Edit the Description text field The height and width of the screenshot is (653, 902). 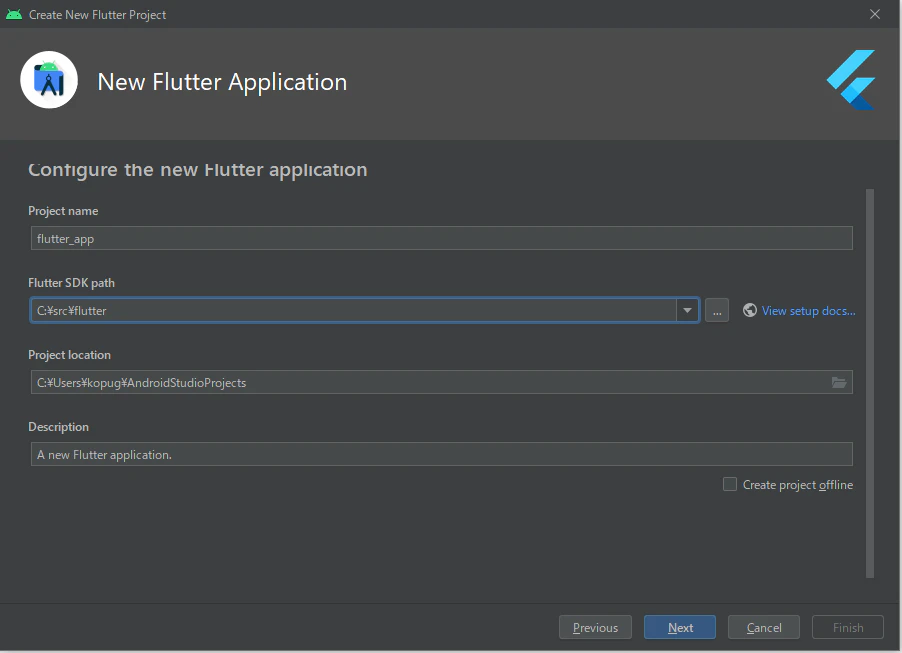(442, 455)
